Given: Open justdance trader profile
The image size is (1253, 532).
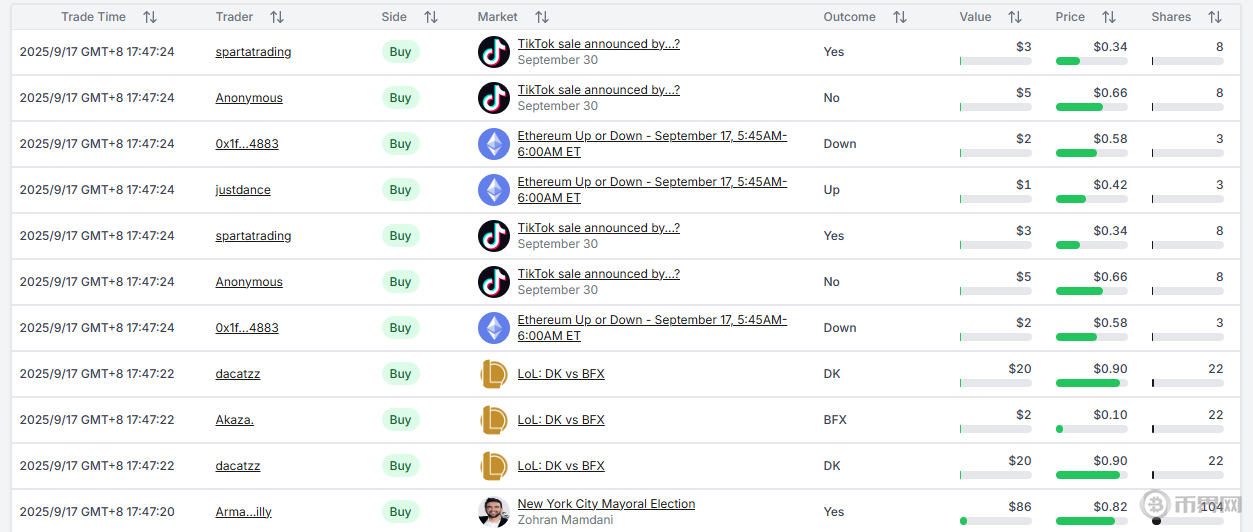Looking at the screenshot, I should (x=243, y=190).
